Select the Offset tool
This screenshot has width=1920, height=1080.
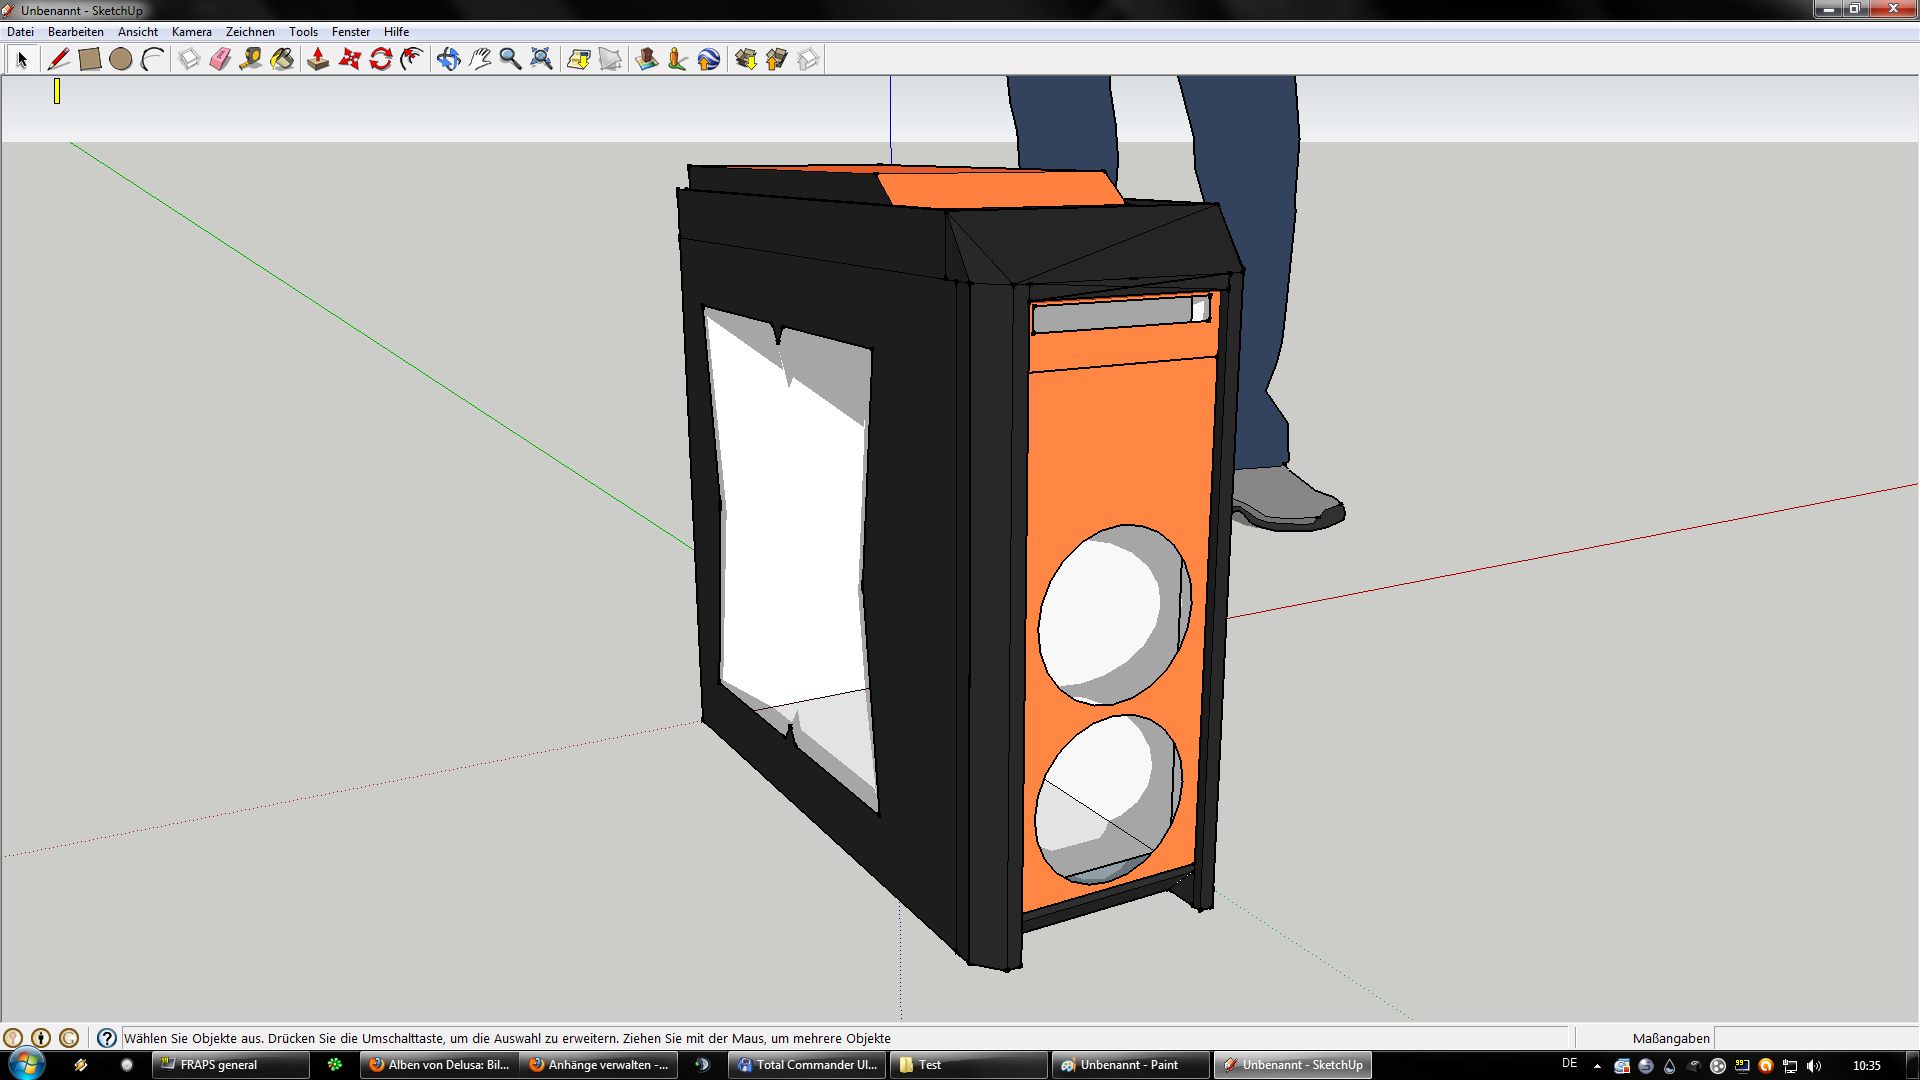point(412,60)
